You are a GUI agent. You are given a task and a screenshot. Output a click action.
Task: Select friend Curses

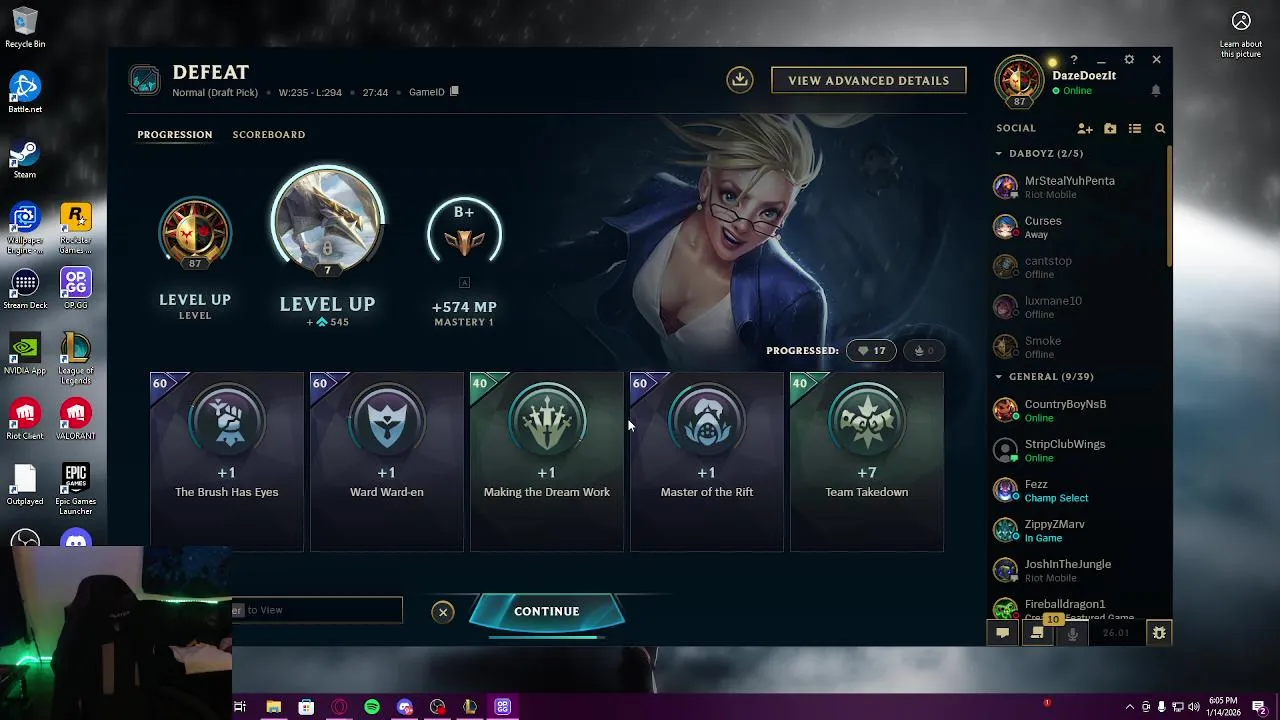1078,227
